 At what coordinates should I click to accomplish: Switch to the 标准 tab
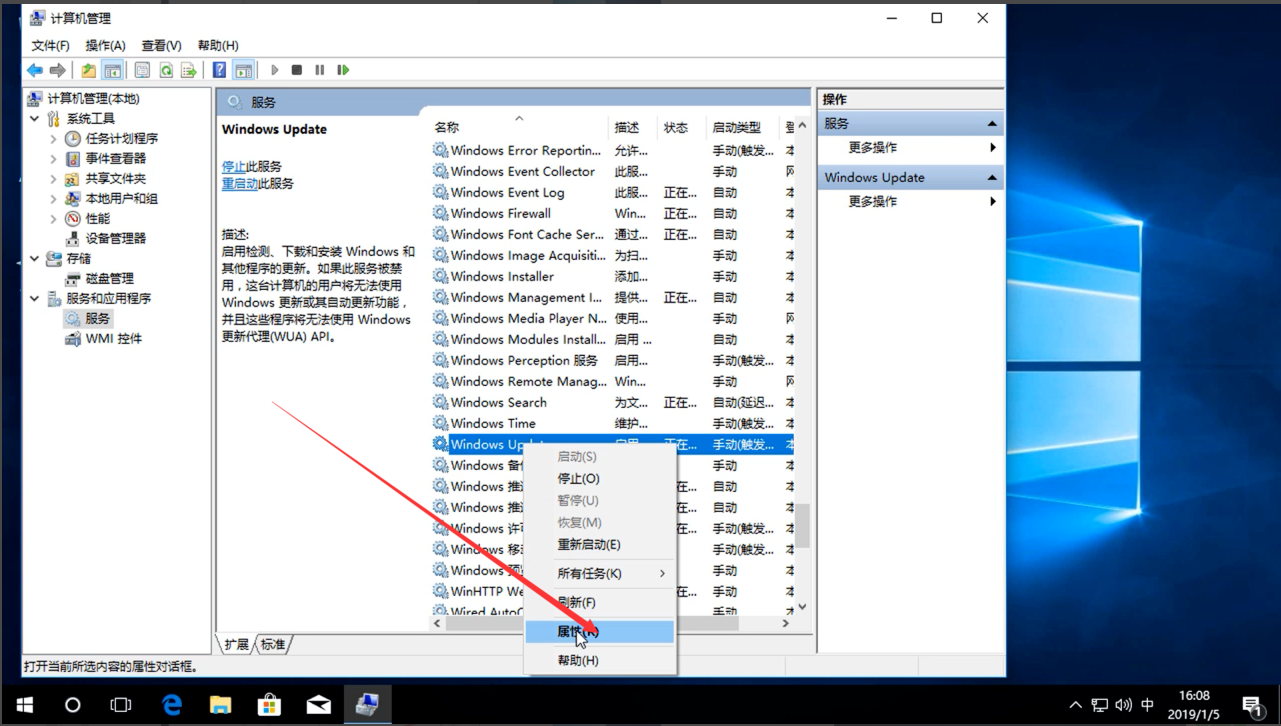[x=273, y=645]
